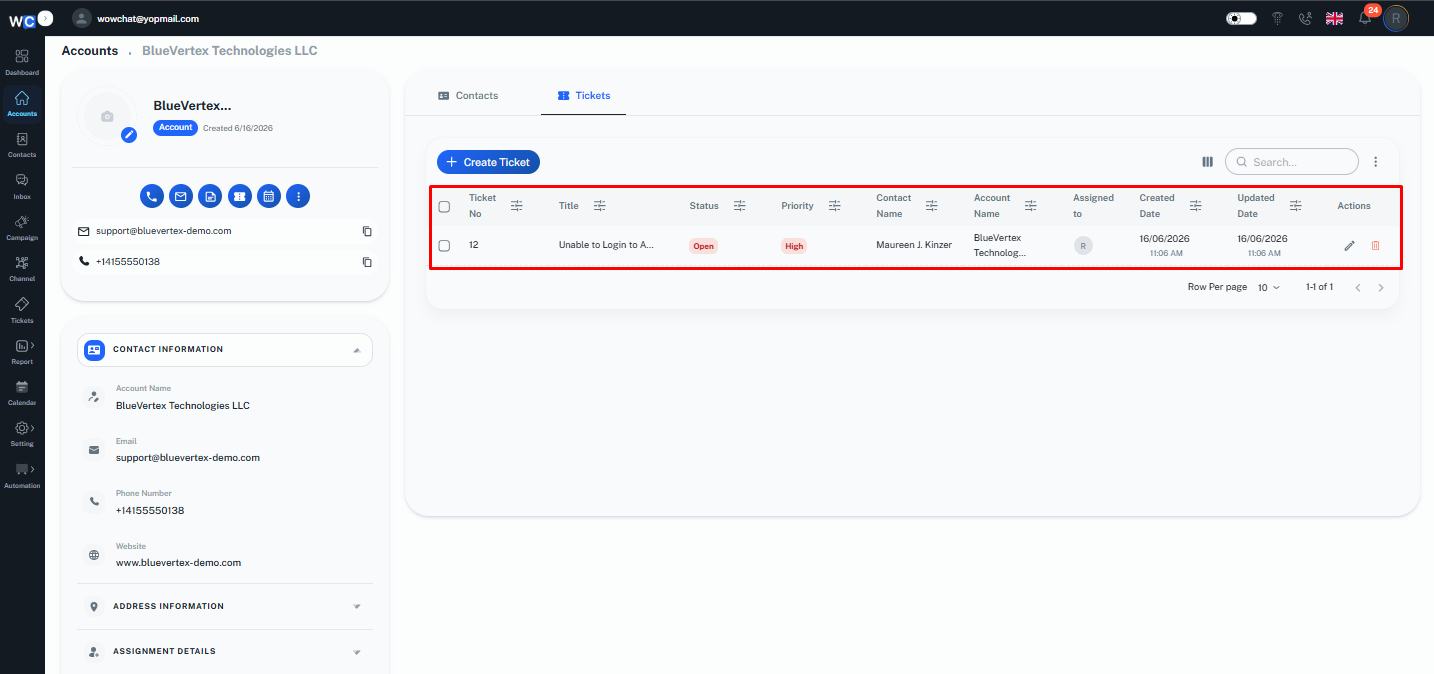Image resolution: width=1434 pixels, height=674 pixels.
Task: Go to the next page of tickets
Action: (x=1381, y=288)
